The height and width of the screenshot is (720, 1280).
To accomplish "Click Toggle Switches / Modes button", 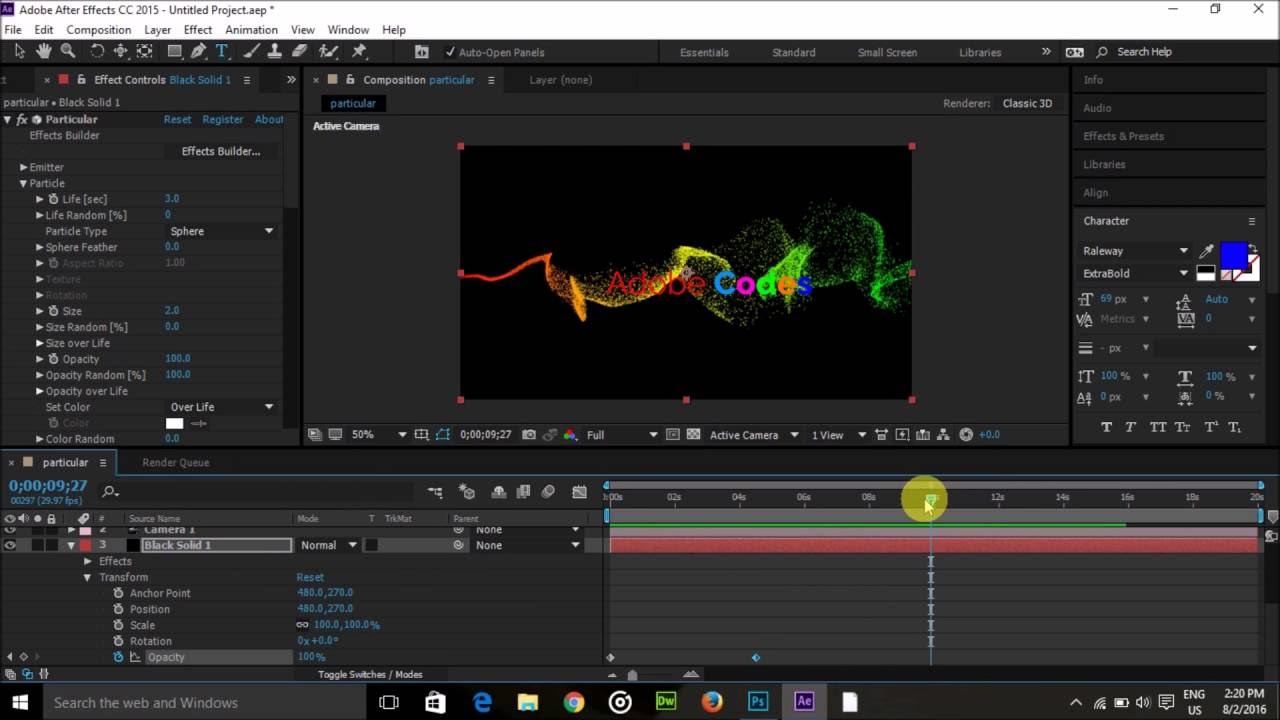I will click(x=370, y=674).
